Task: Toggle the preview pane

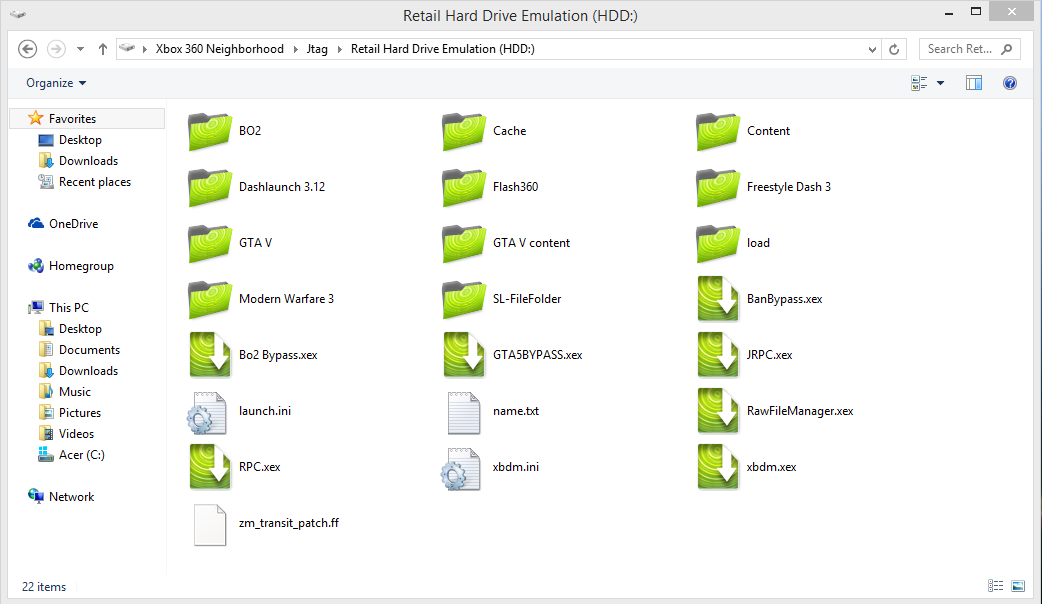Action: tap(974, 83)
